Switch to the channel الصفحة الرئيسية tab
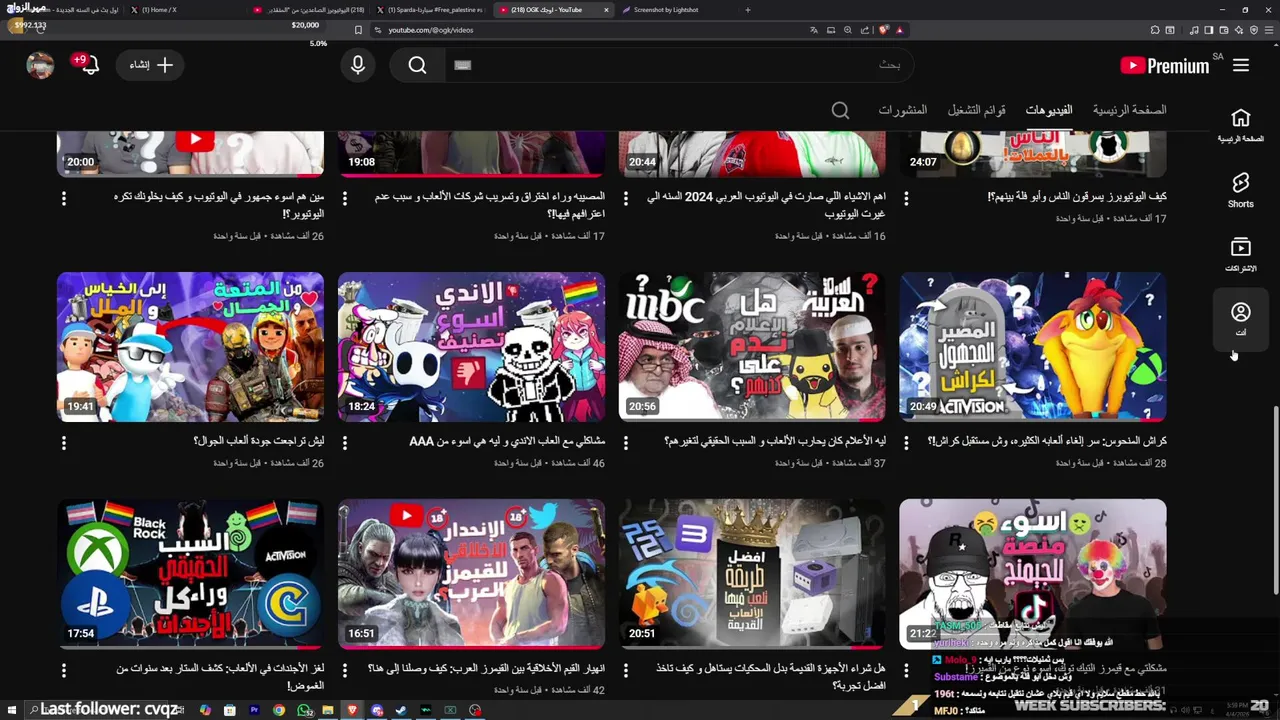1280x720 pixels. (x=1129, y=110)
